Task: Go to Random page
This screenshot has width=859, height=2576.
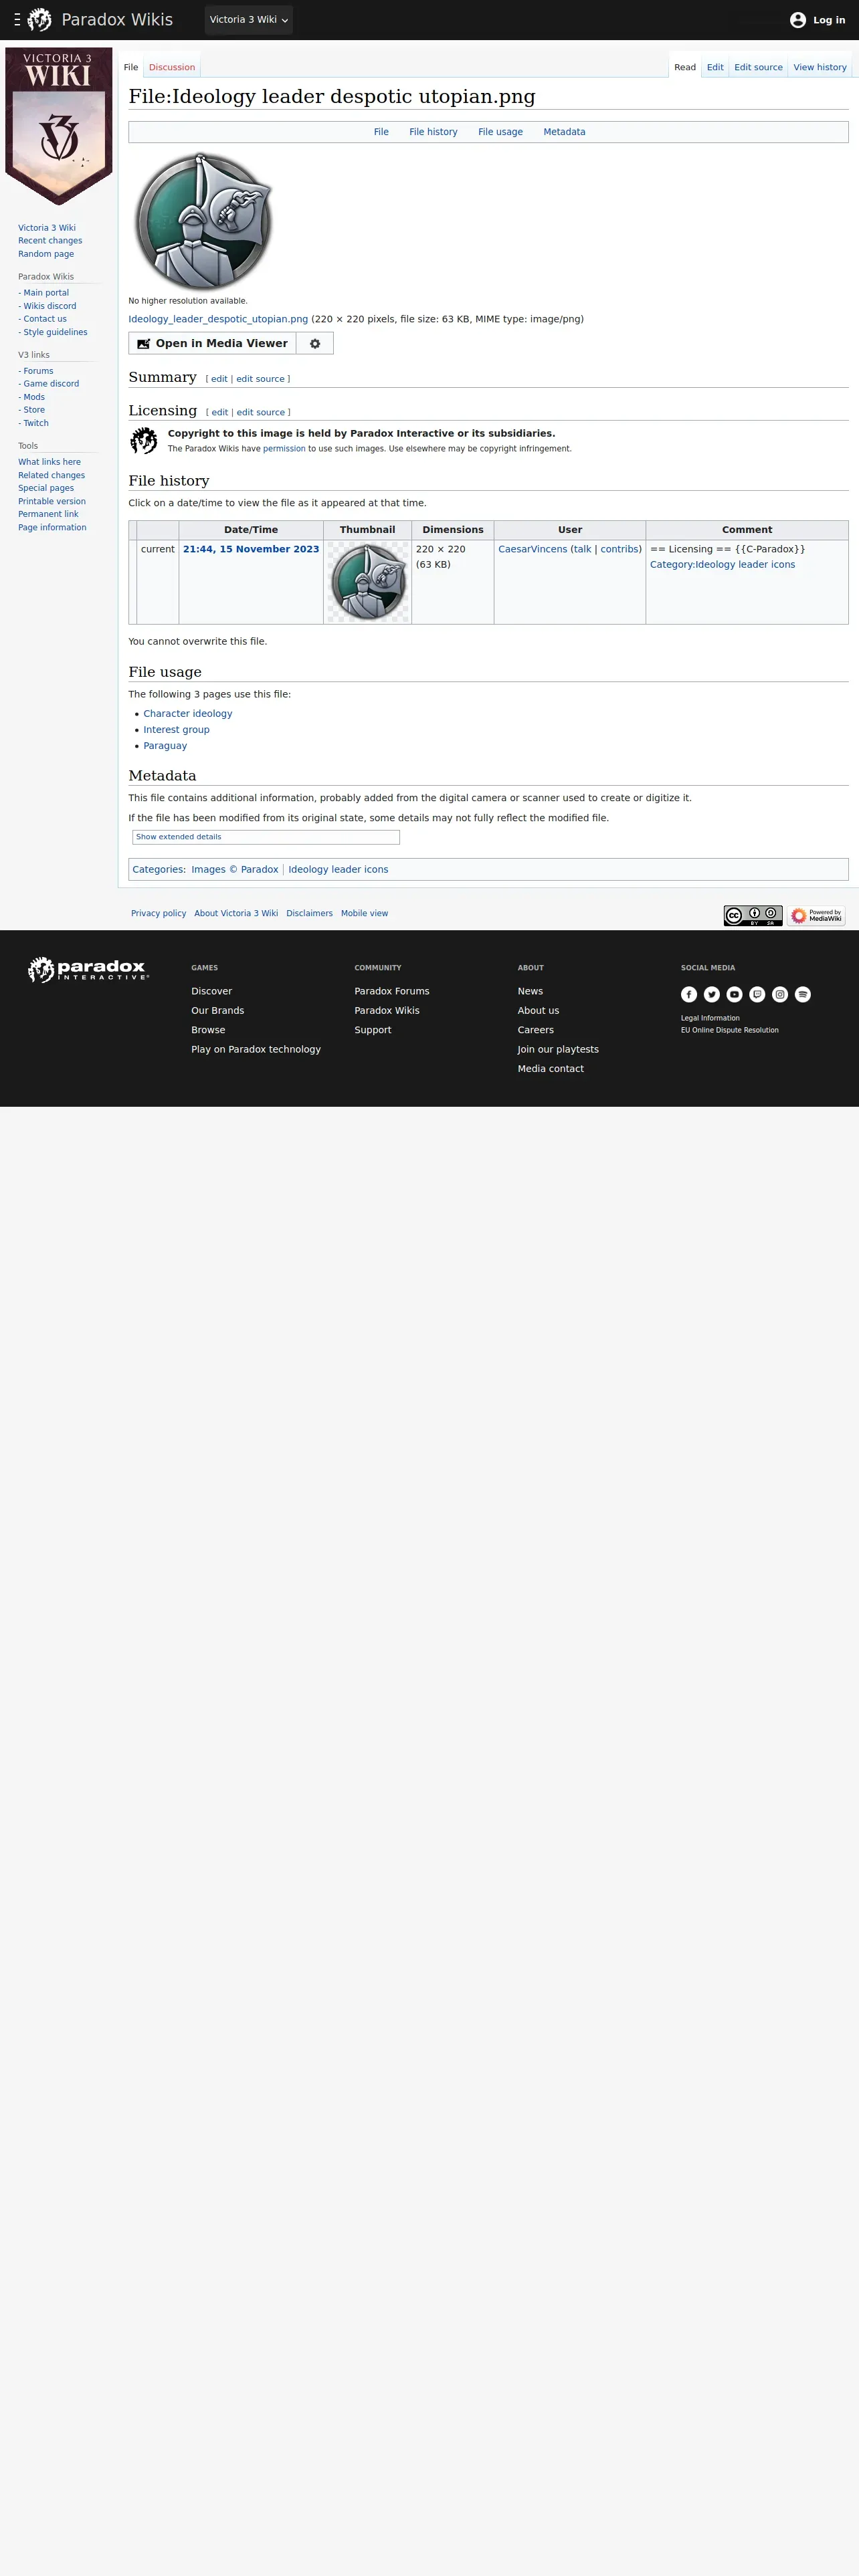Action: click(46, 254)
